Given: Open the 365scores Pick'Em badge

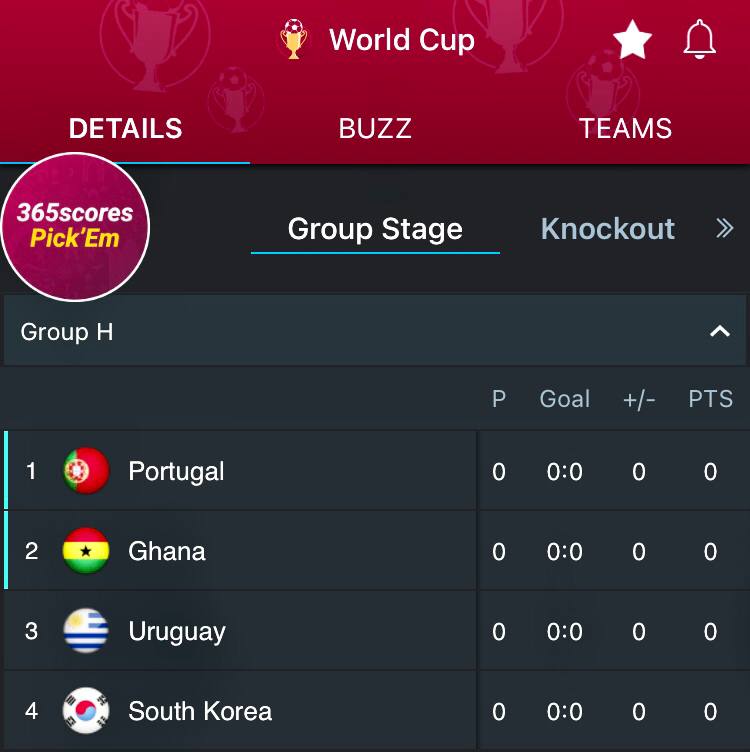Looking at the screenshot, I should pos(75,227).
